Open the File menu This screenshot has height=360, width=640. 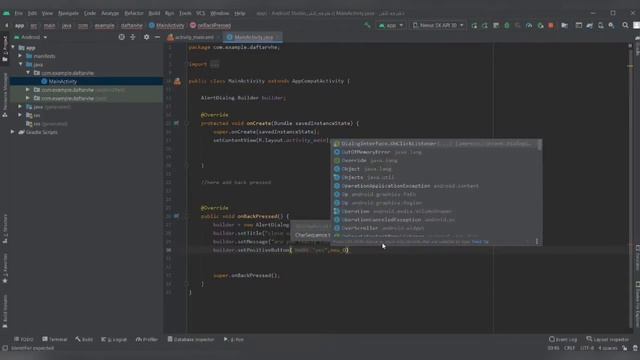point(19,13)
